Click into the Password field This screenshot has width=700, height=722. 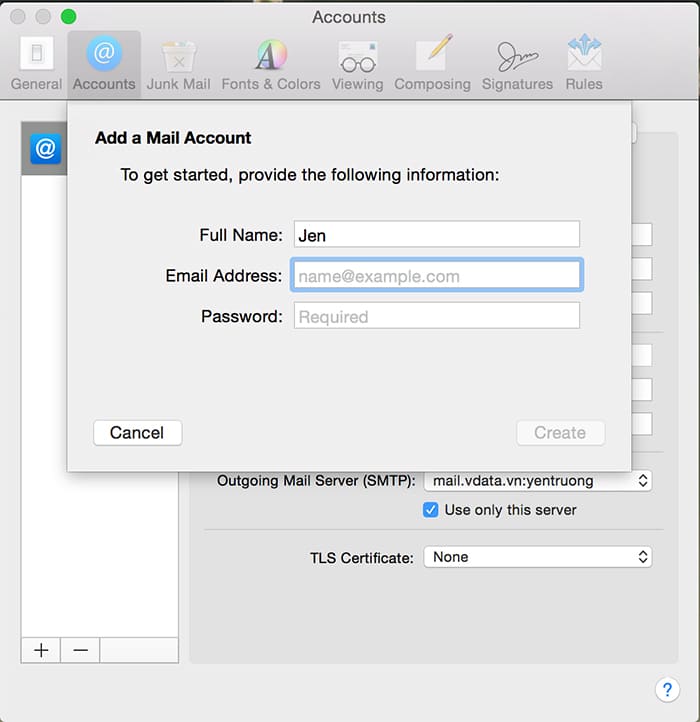coord(436,317)
